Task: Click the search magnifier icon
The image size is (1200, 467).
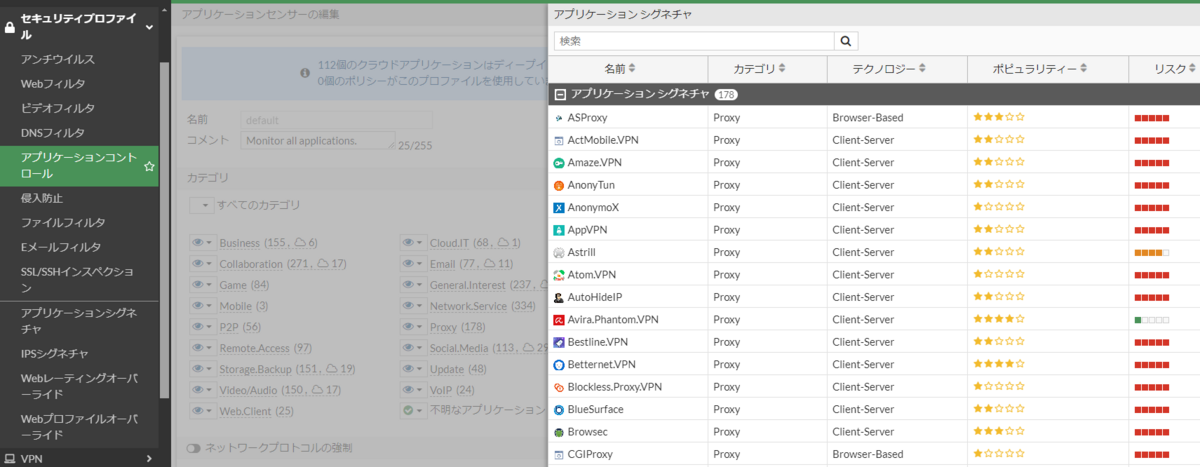Action: (846, 41)
